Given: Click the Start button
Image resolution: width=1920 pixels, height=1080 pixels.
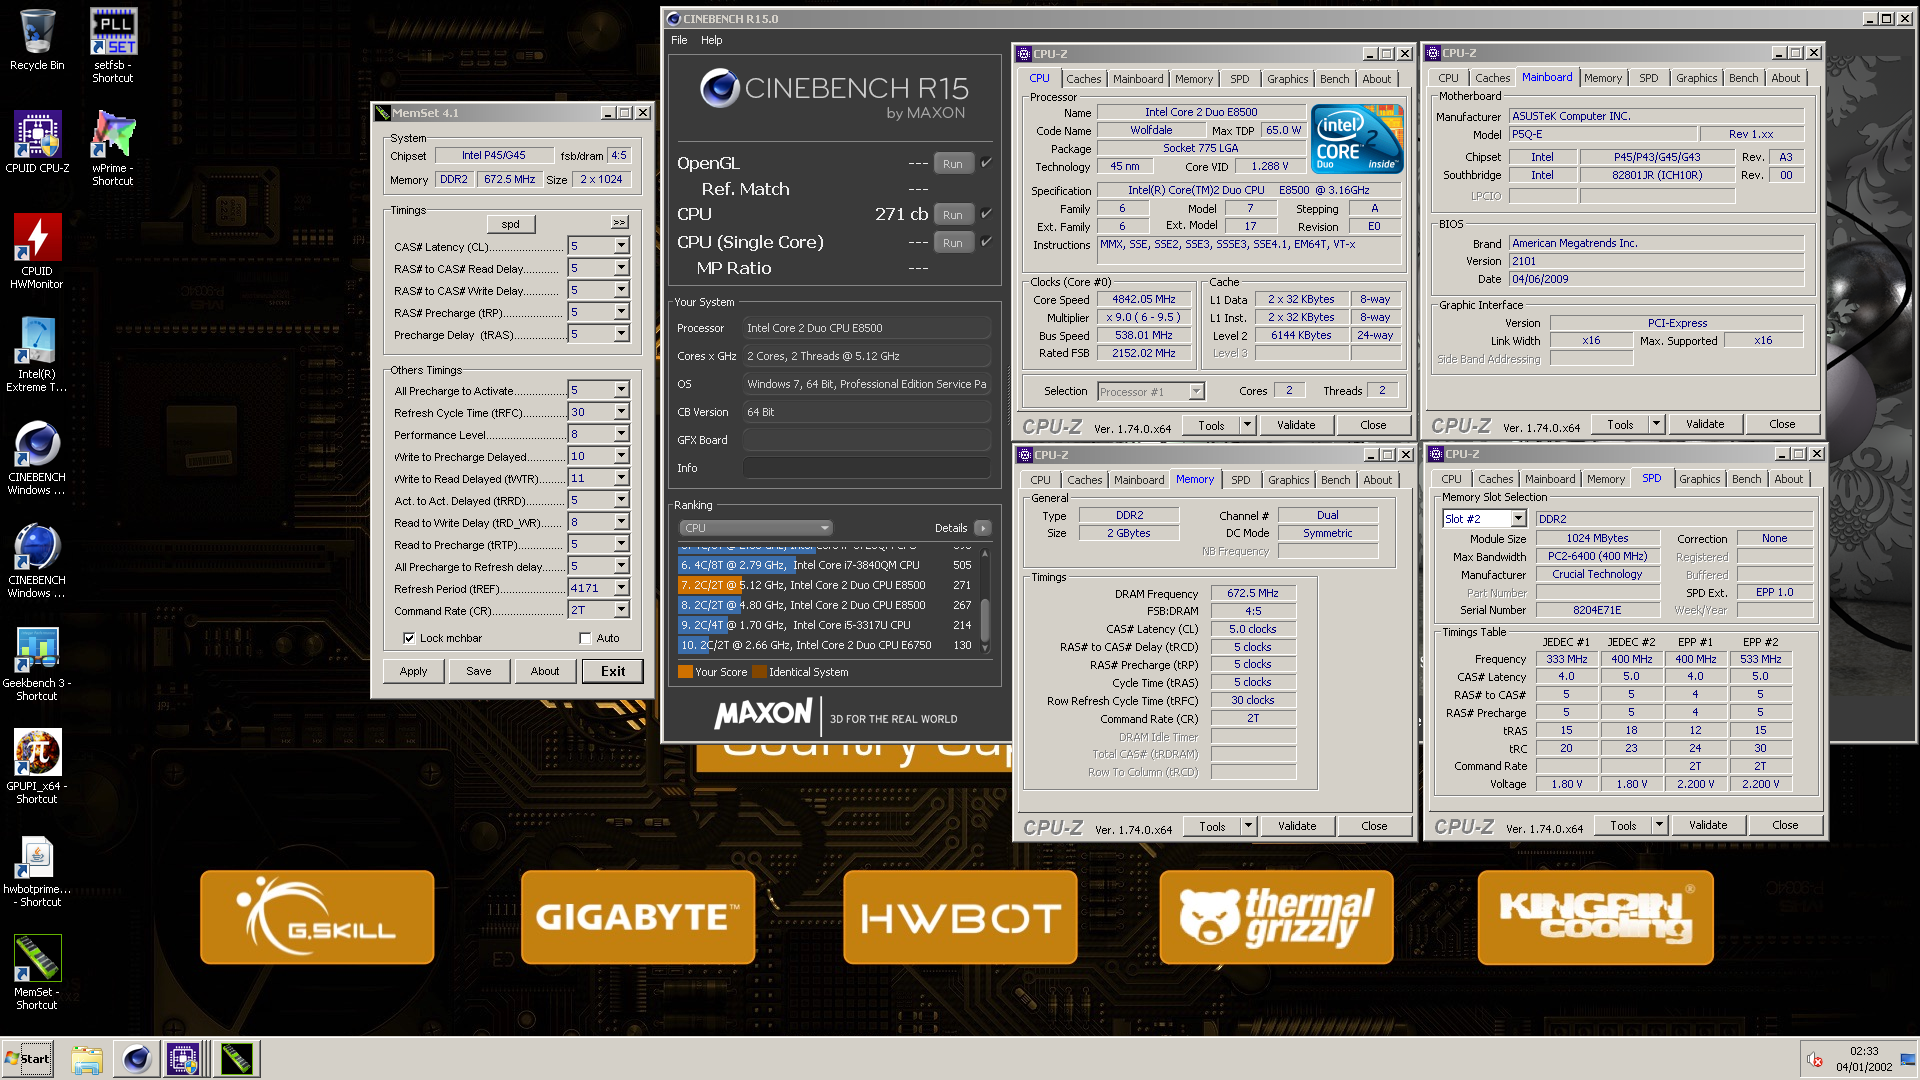Looking at the screenshot, I should point(28,1059).
